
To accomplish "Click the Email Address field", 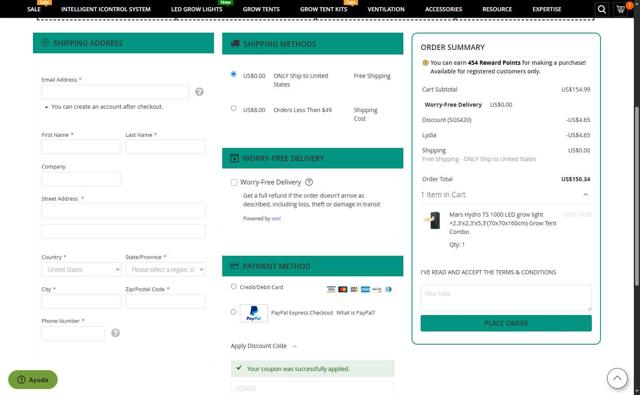I will [x=115, y=92].
